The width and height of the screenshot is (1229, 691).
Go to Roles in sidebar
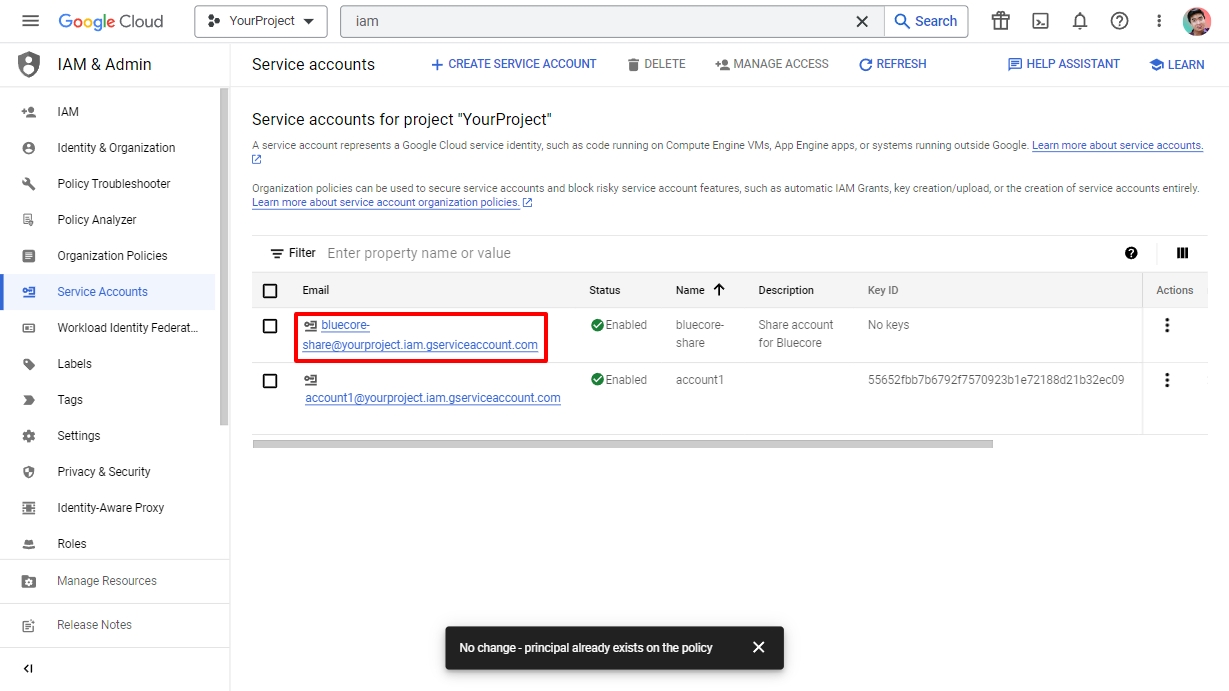click(x=72, y=544)
